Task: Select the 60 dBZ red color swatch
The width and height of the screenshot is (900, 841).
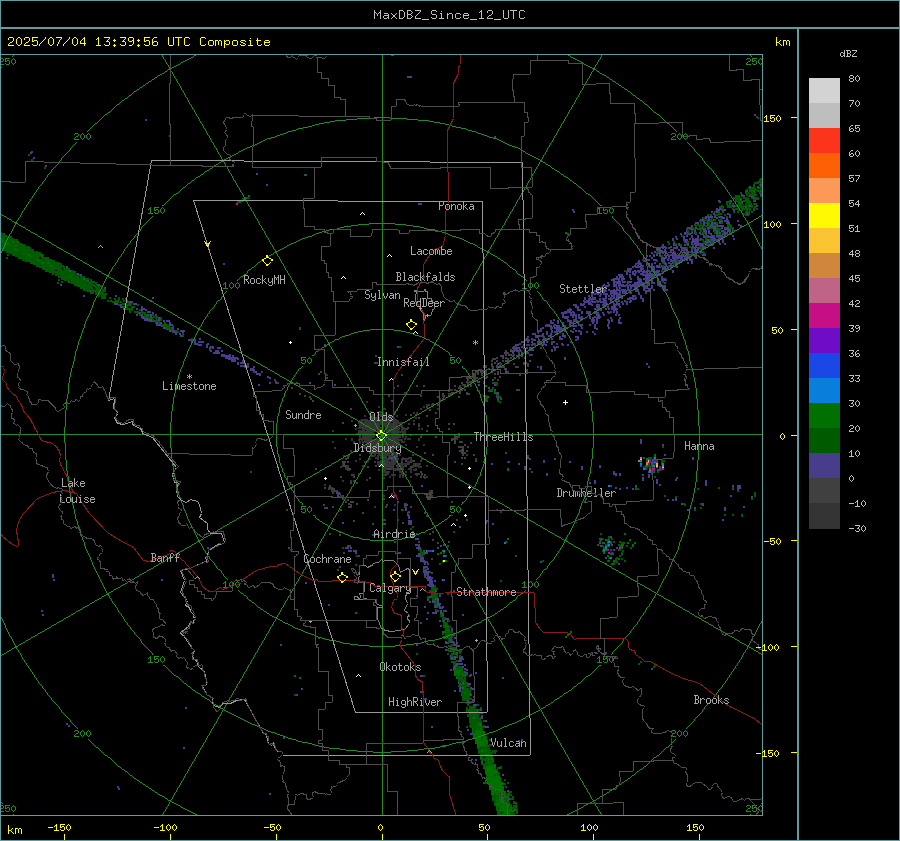Action: [x=824, y=141]
